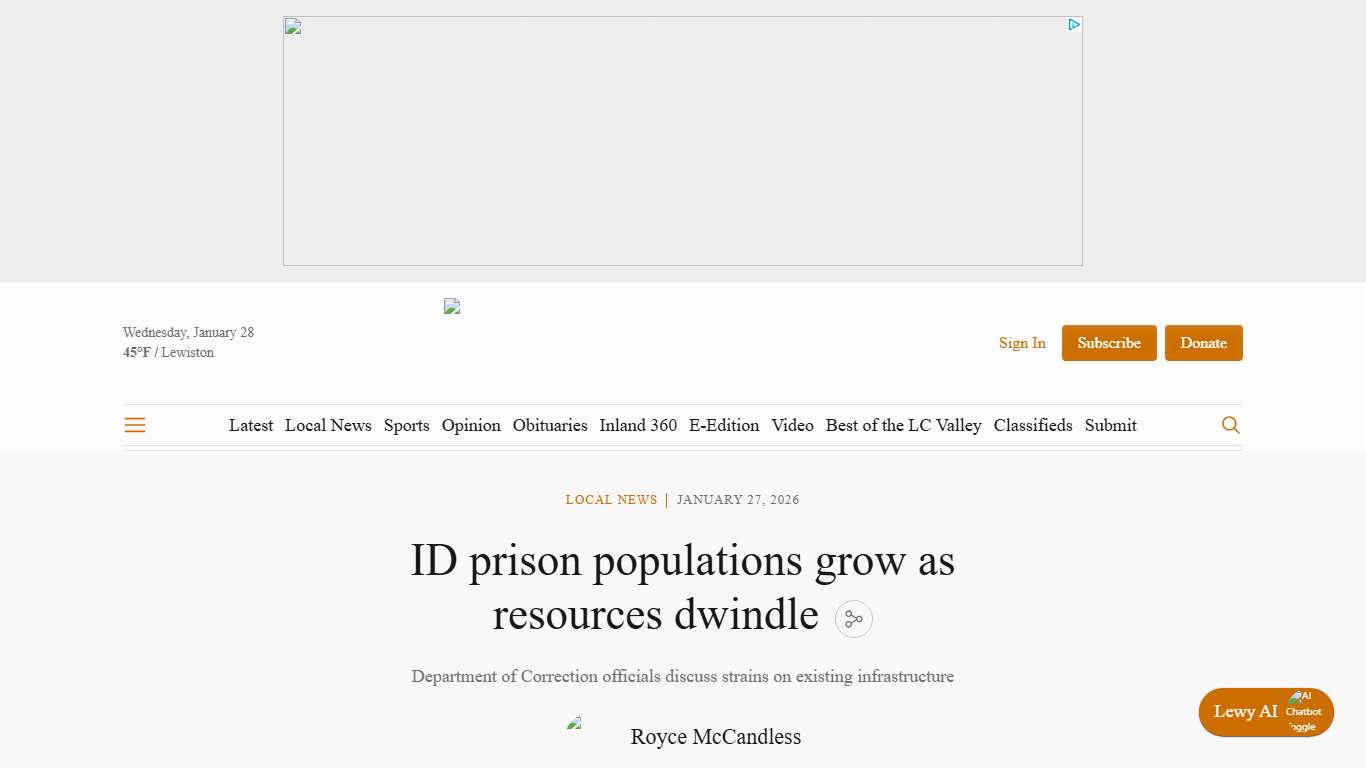Click the Sign In link
The width and height of the screenshot is (1366, 768).
click(x=1022, y=343)
